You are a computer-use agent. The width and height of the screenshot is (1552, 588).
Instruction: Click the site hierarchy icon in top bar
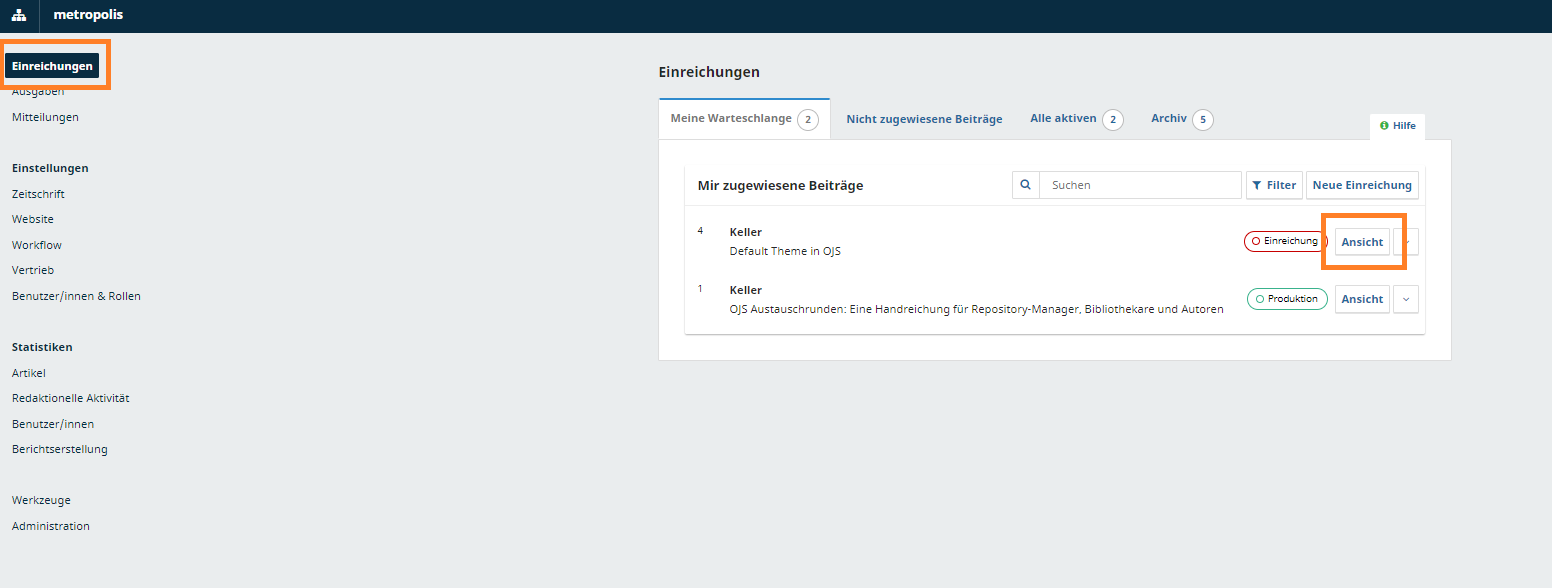pyautogui.click(x=19, y=16)
